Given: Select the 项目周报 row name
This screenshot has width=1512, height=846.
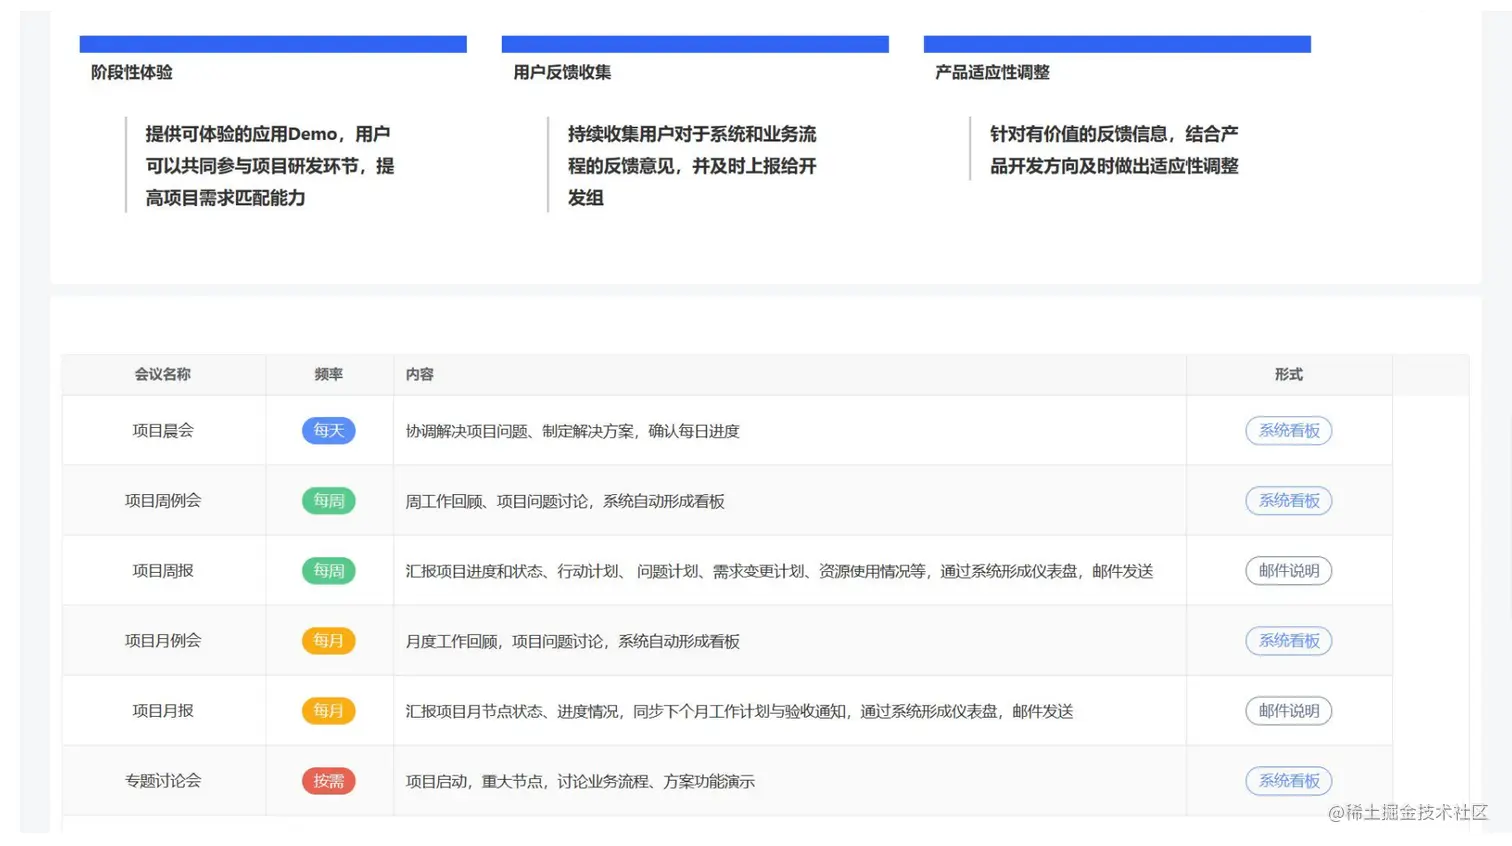Looking at the screenshot, I should 163,570.
